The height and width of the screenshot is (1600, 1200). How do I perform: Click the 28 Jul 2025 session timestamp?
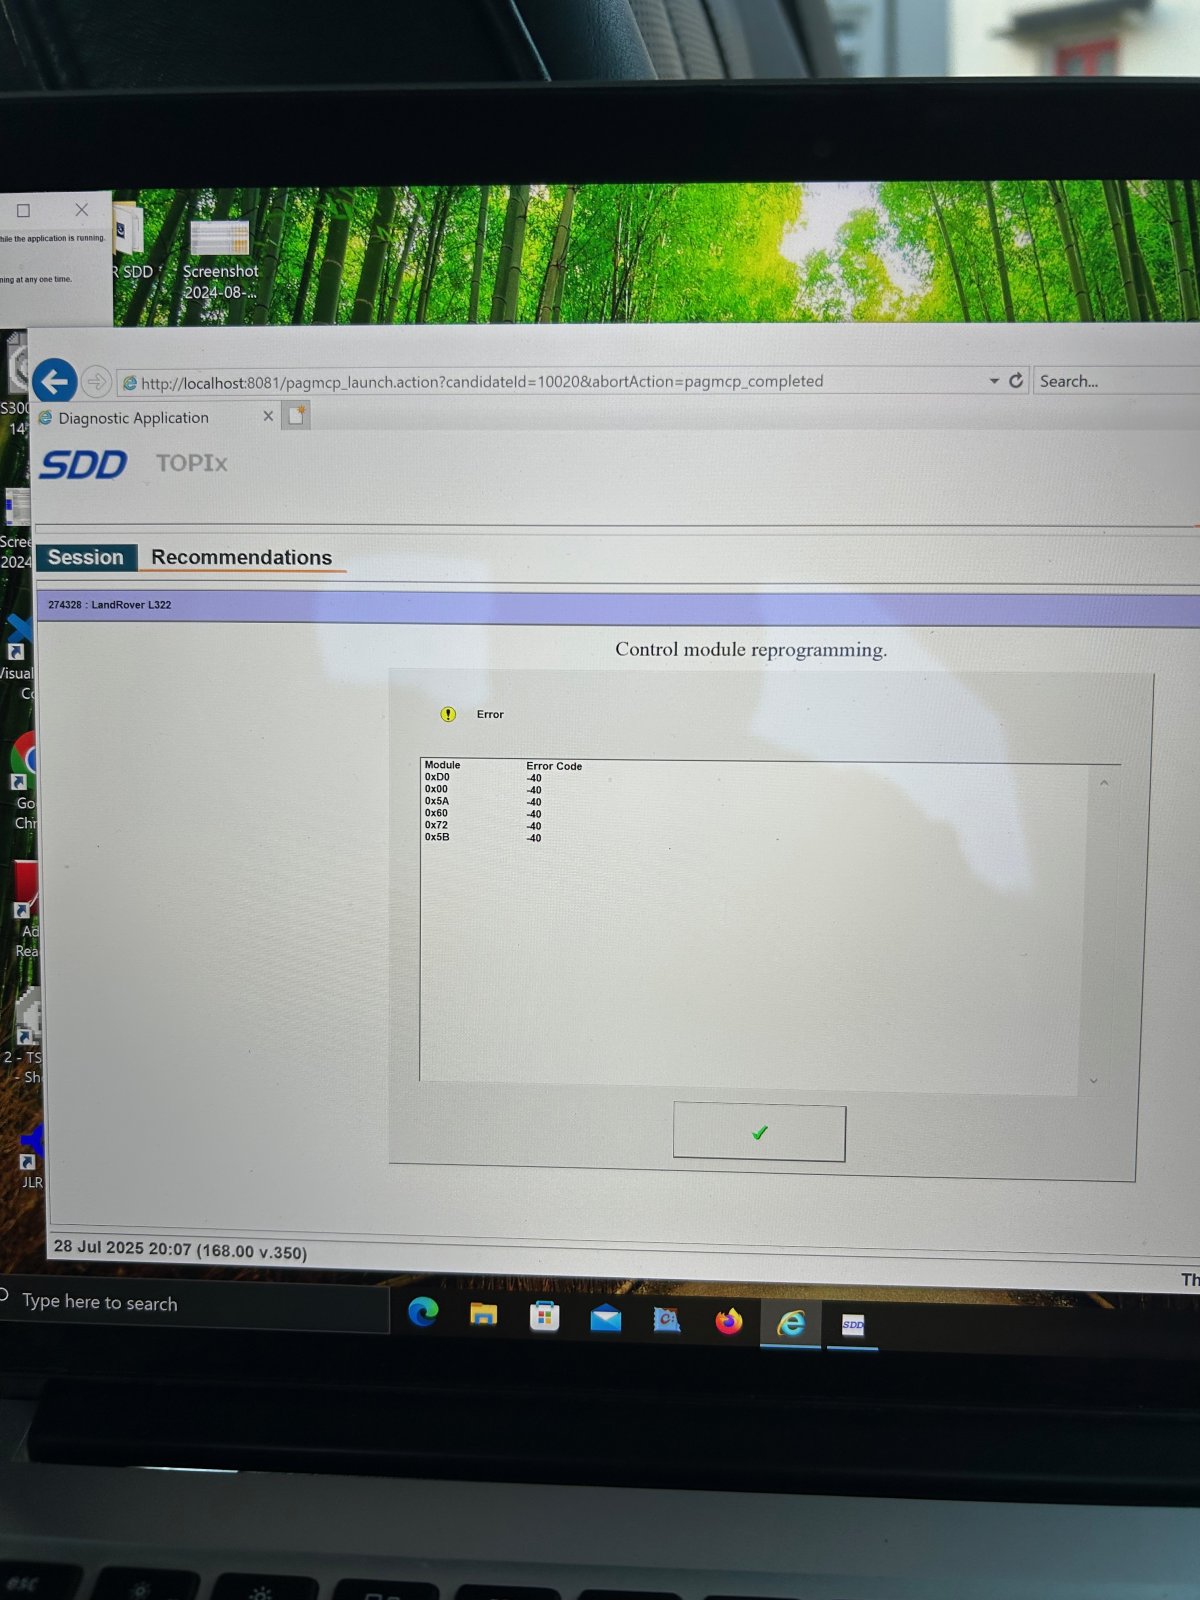(x=180, y=1249)
